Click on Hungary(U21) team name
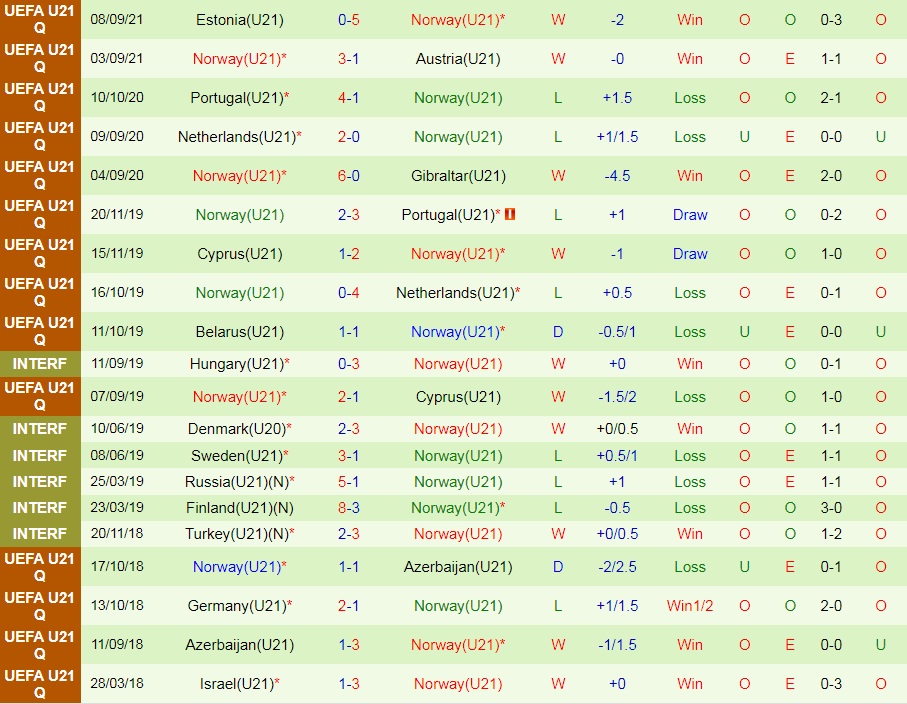 (236, 364)
